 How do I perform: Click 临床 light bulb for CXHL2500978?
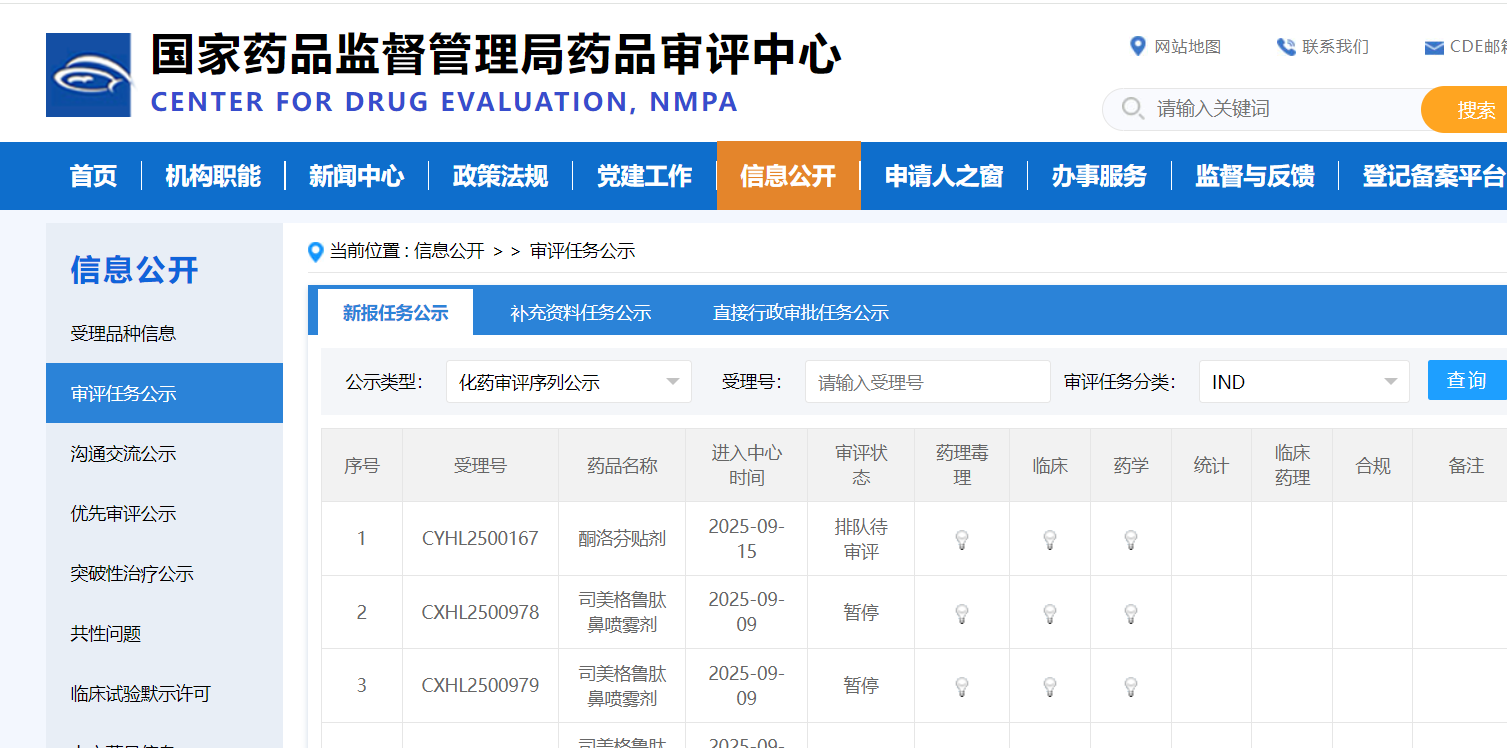(x=1050, y=613)
